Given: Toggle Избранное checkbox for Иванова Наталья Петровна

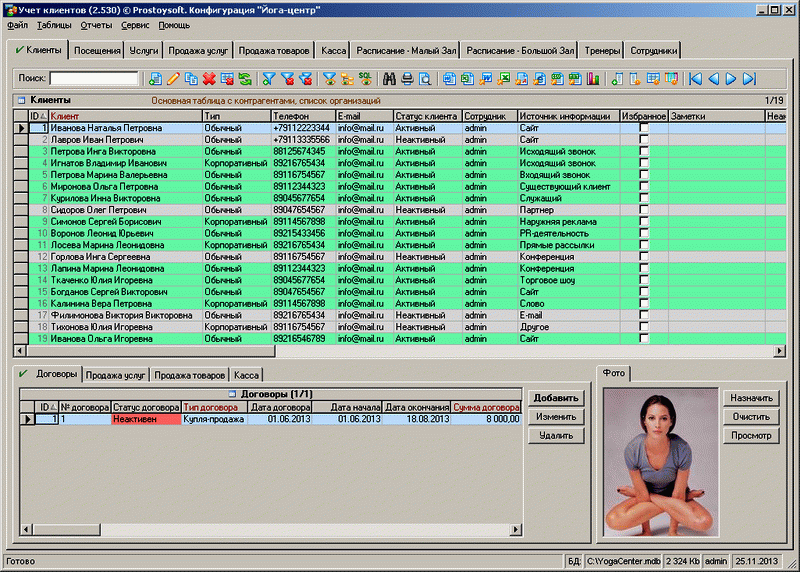Looking at the screenshot, I should pyautogui.click(x=644, y=128).
